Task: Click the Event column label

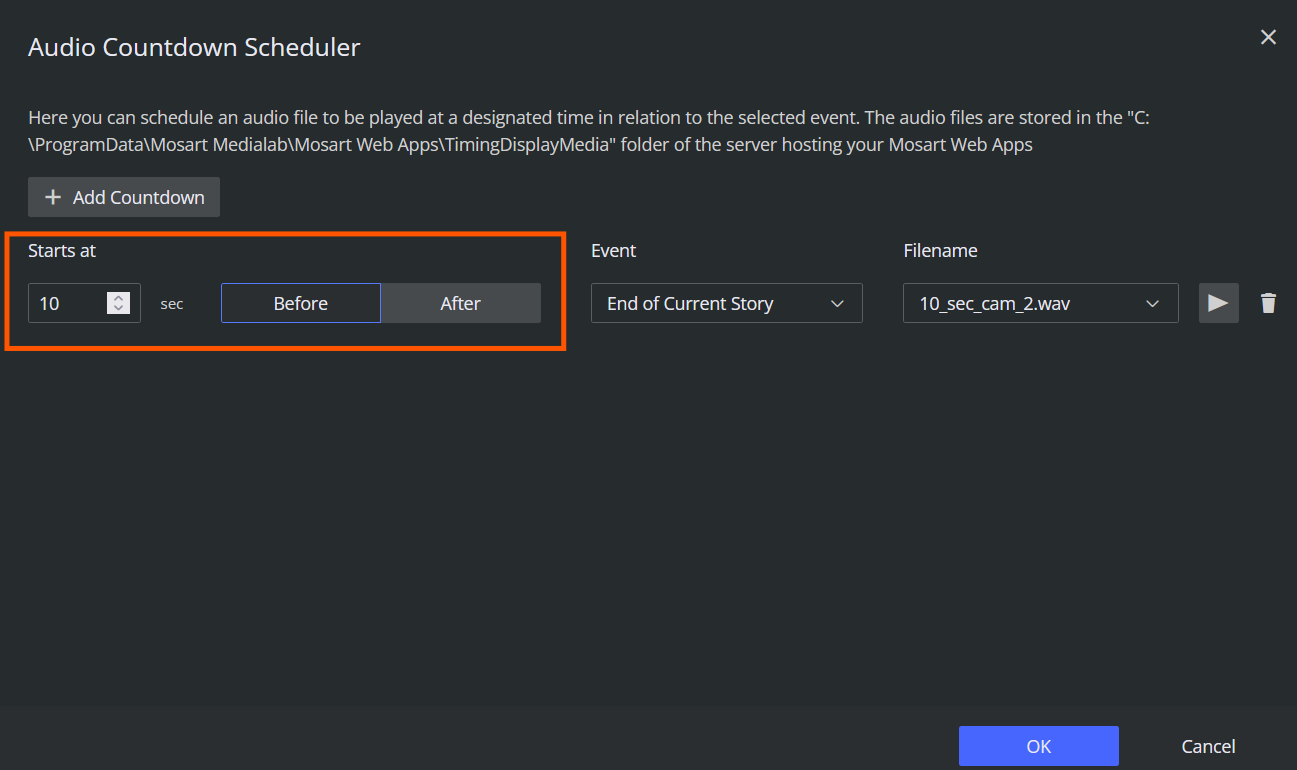Action: [x=613, y=250]
